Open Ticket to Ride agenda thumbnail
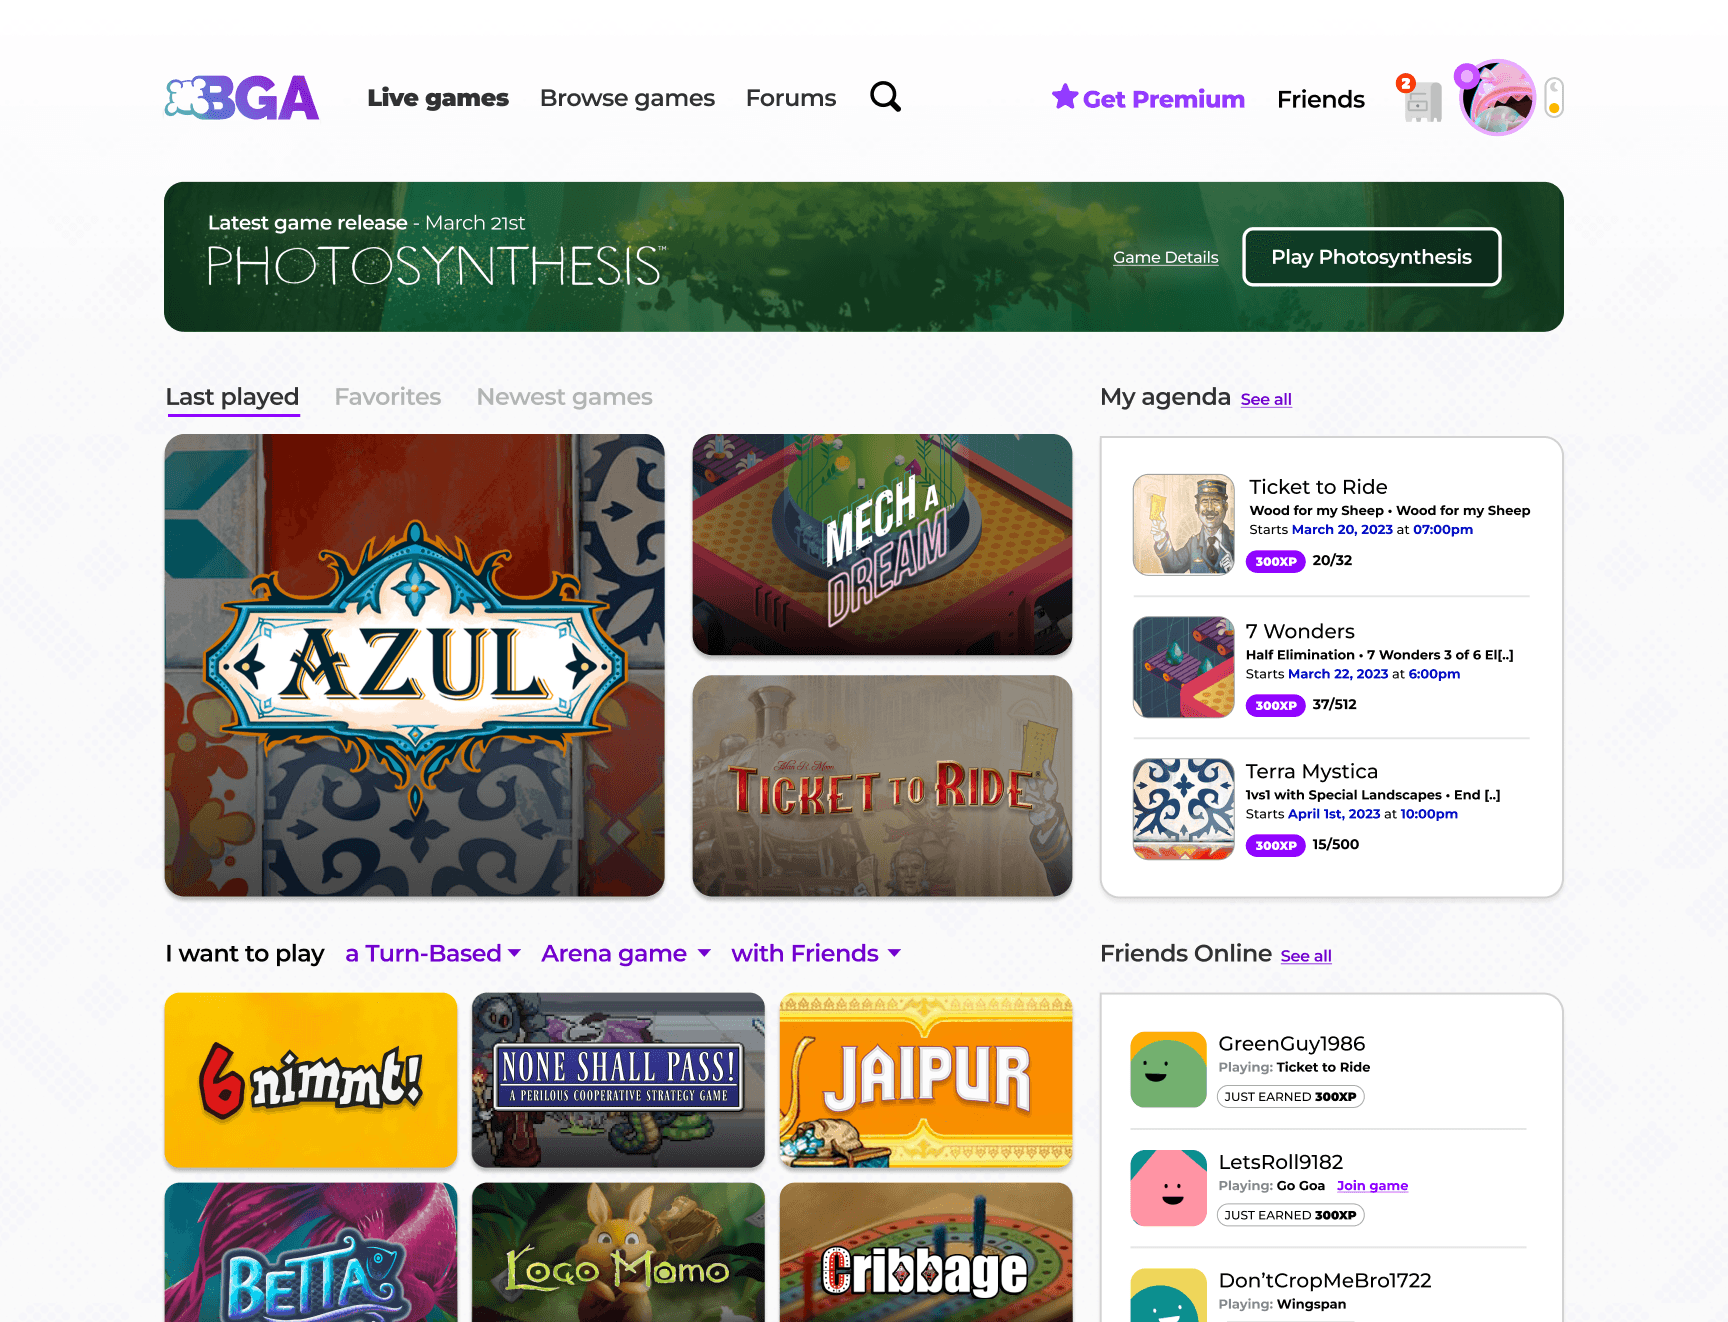 click(1184, 525)
